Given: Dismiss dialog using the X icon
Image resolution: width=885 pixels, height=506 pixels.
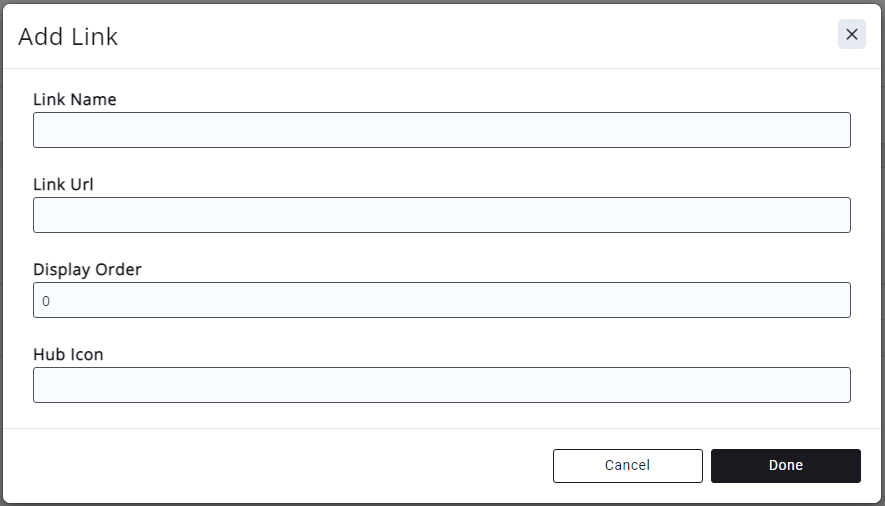Looking at the screenshot, I should click(x=851, y=35).
